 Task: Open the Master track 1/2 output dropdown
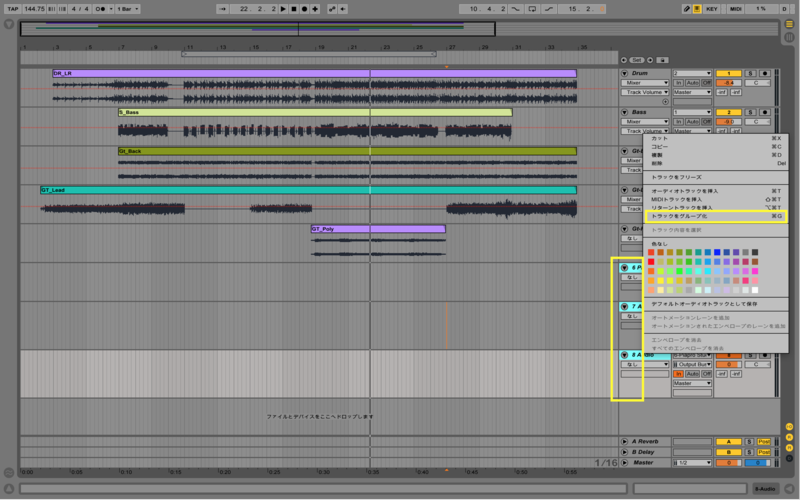point(692,463)
